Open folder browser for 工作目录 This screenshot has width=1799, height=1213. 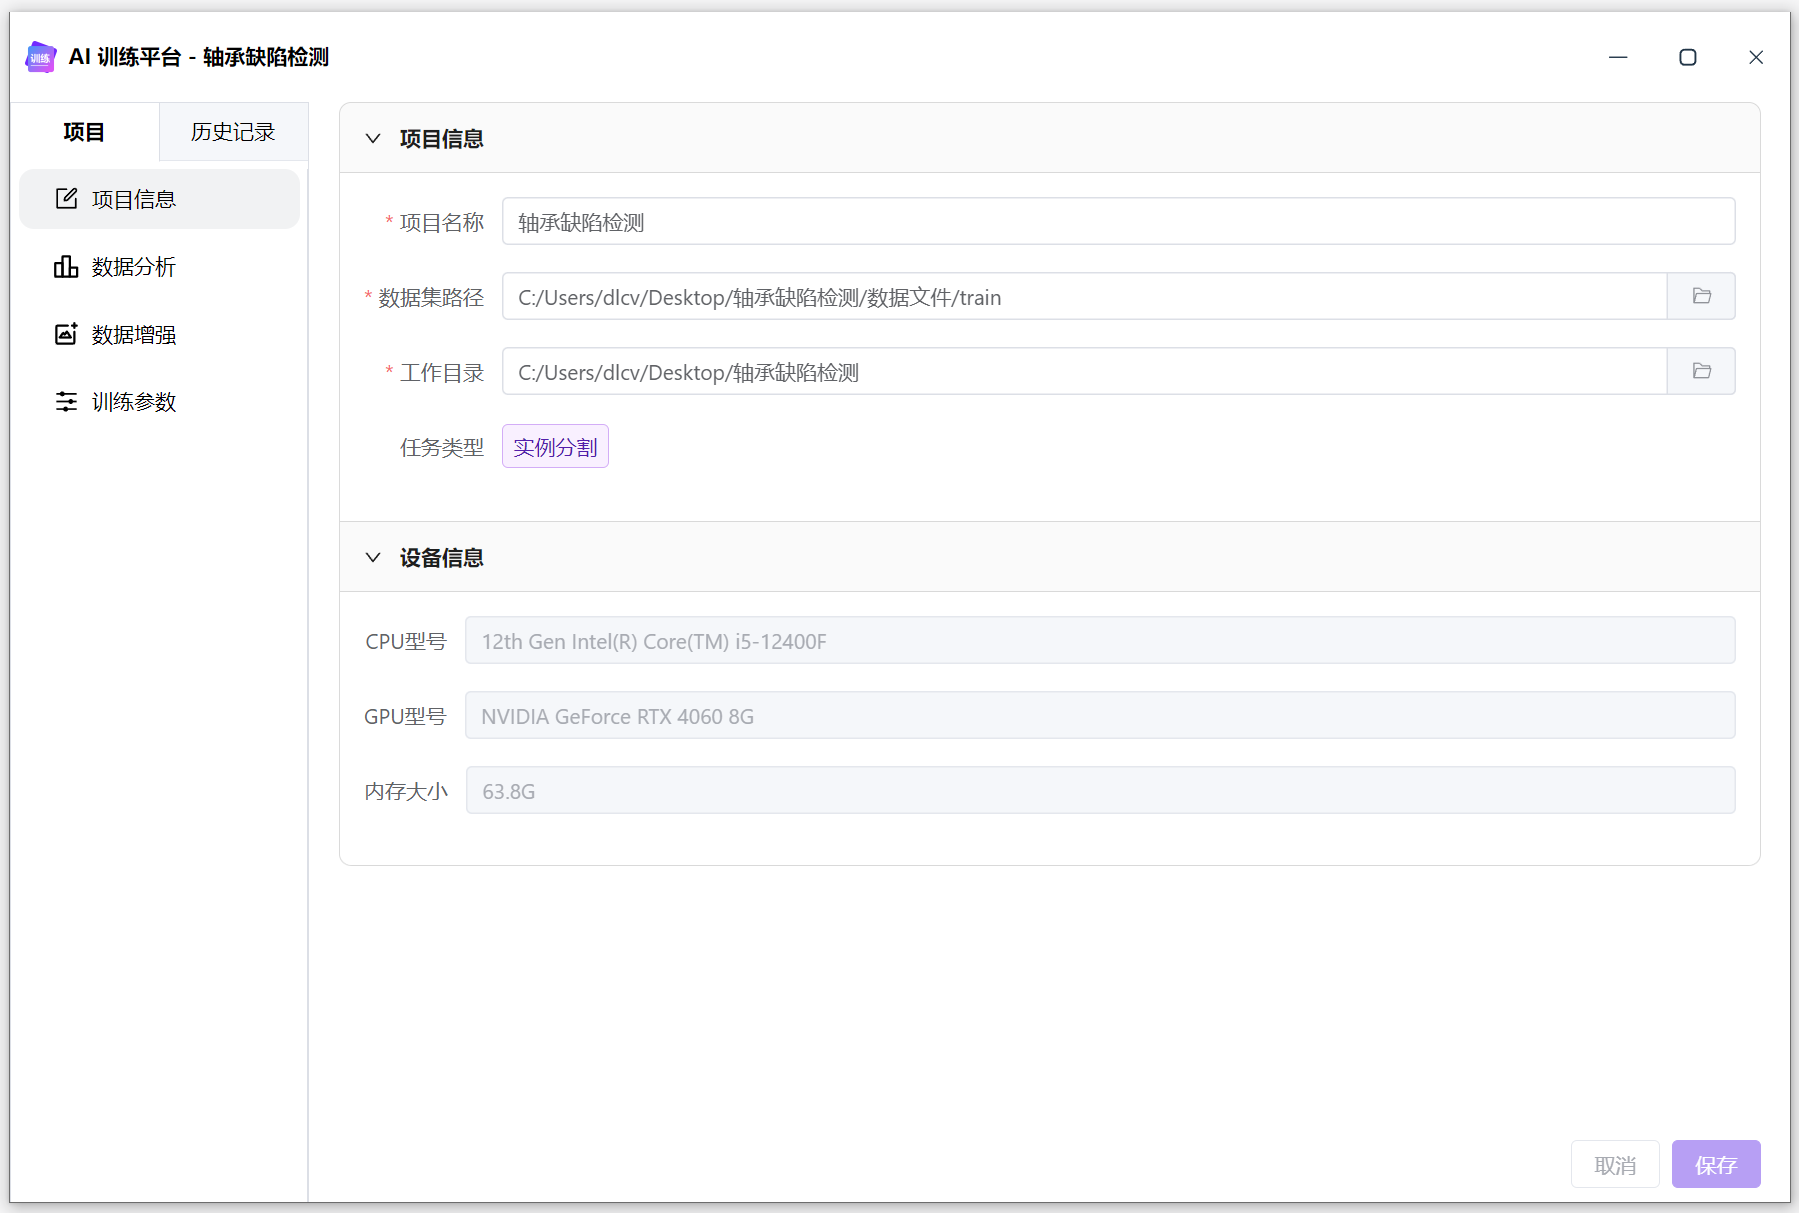(x=1701, y=371)
